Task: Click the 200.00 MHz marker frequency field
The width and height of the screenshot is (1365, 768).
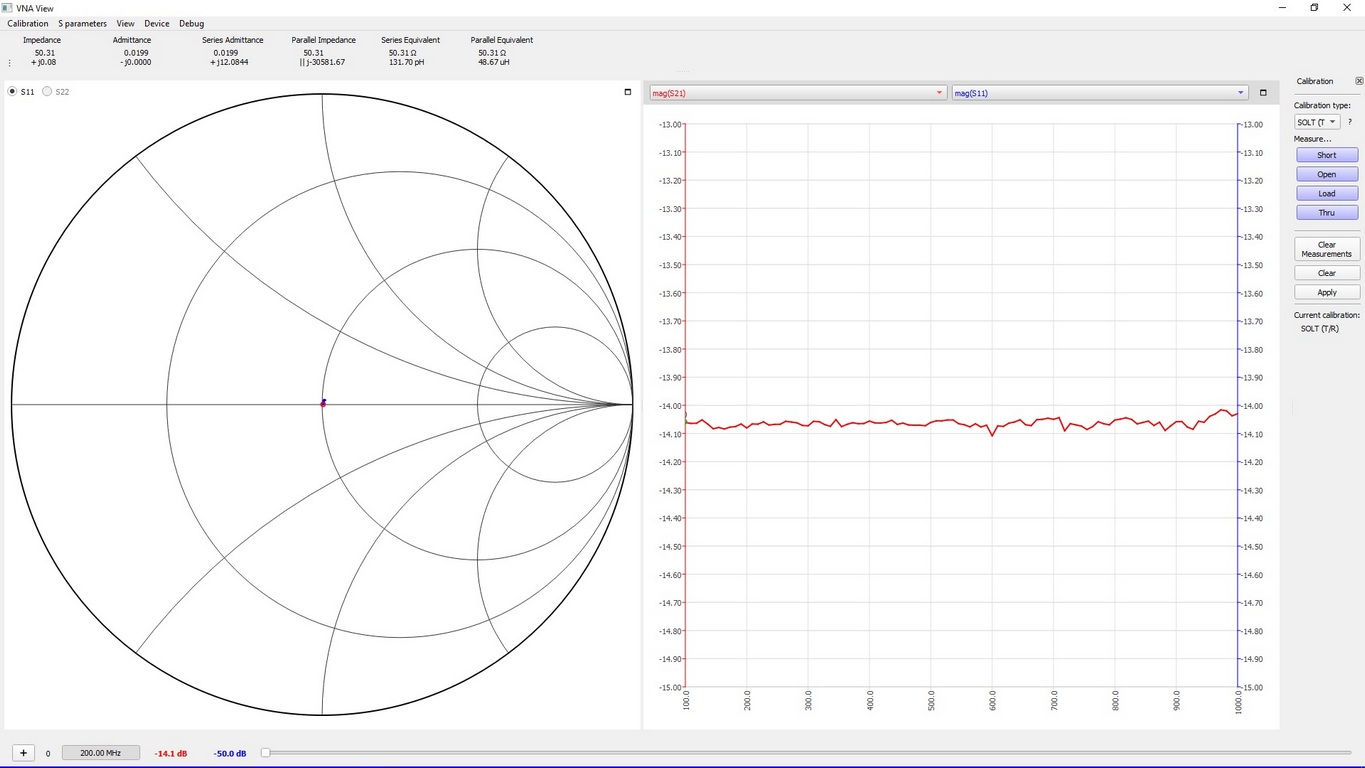Action: tap(100, 753)
